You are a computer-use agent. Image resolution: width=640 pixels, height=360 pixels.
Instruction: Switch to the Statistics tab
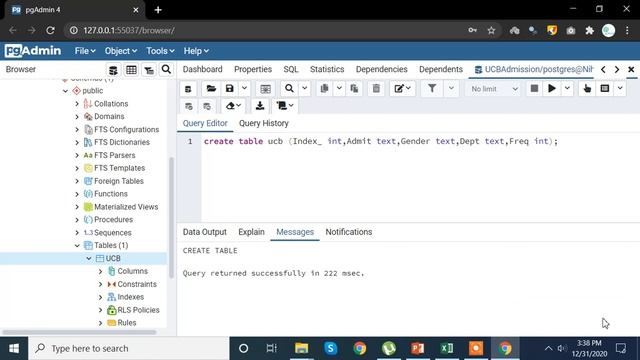pyautogui.click(x=327, y=69)
